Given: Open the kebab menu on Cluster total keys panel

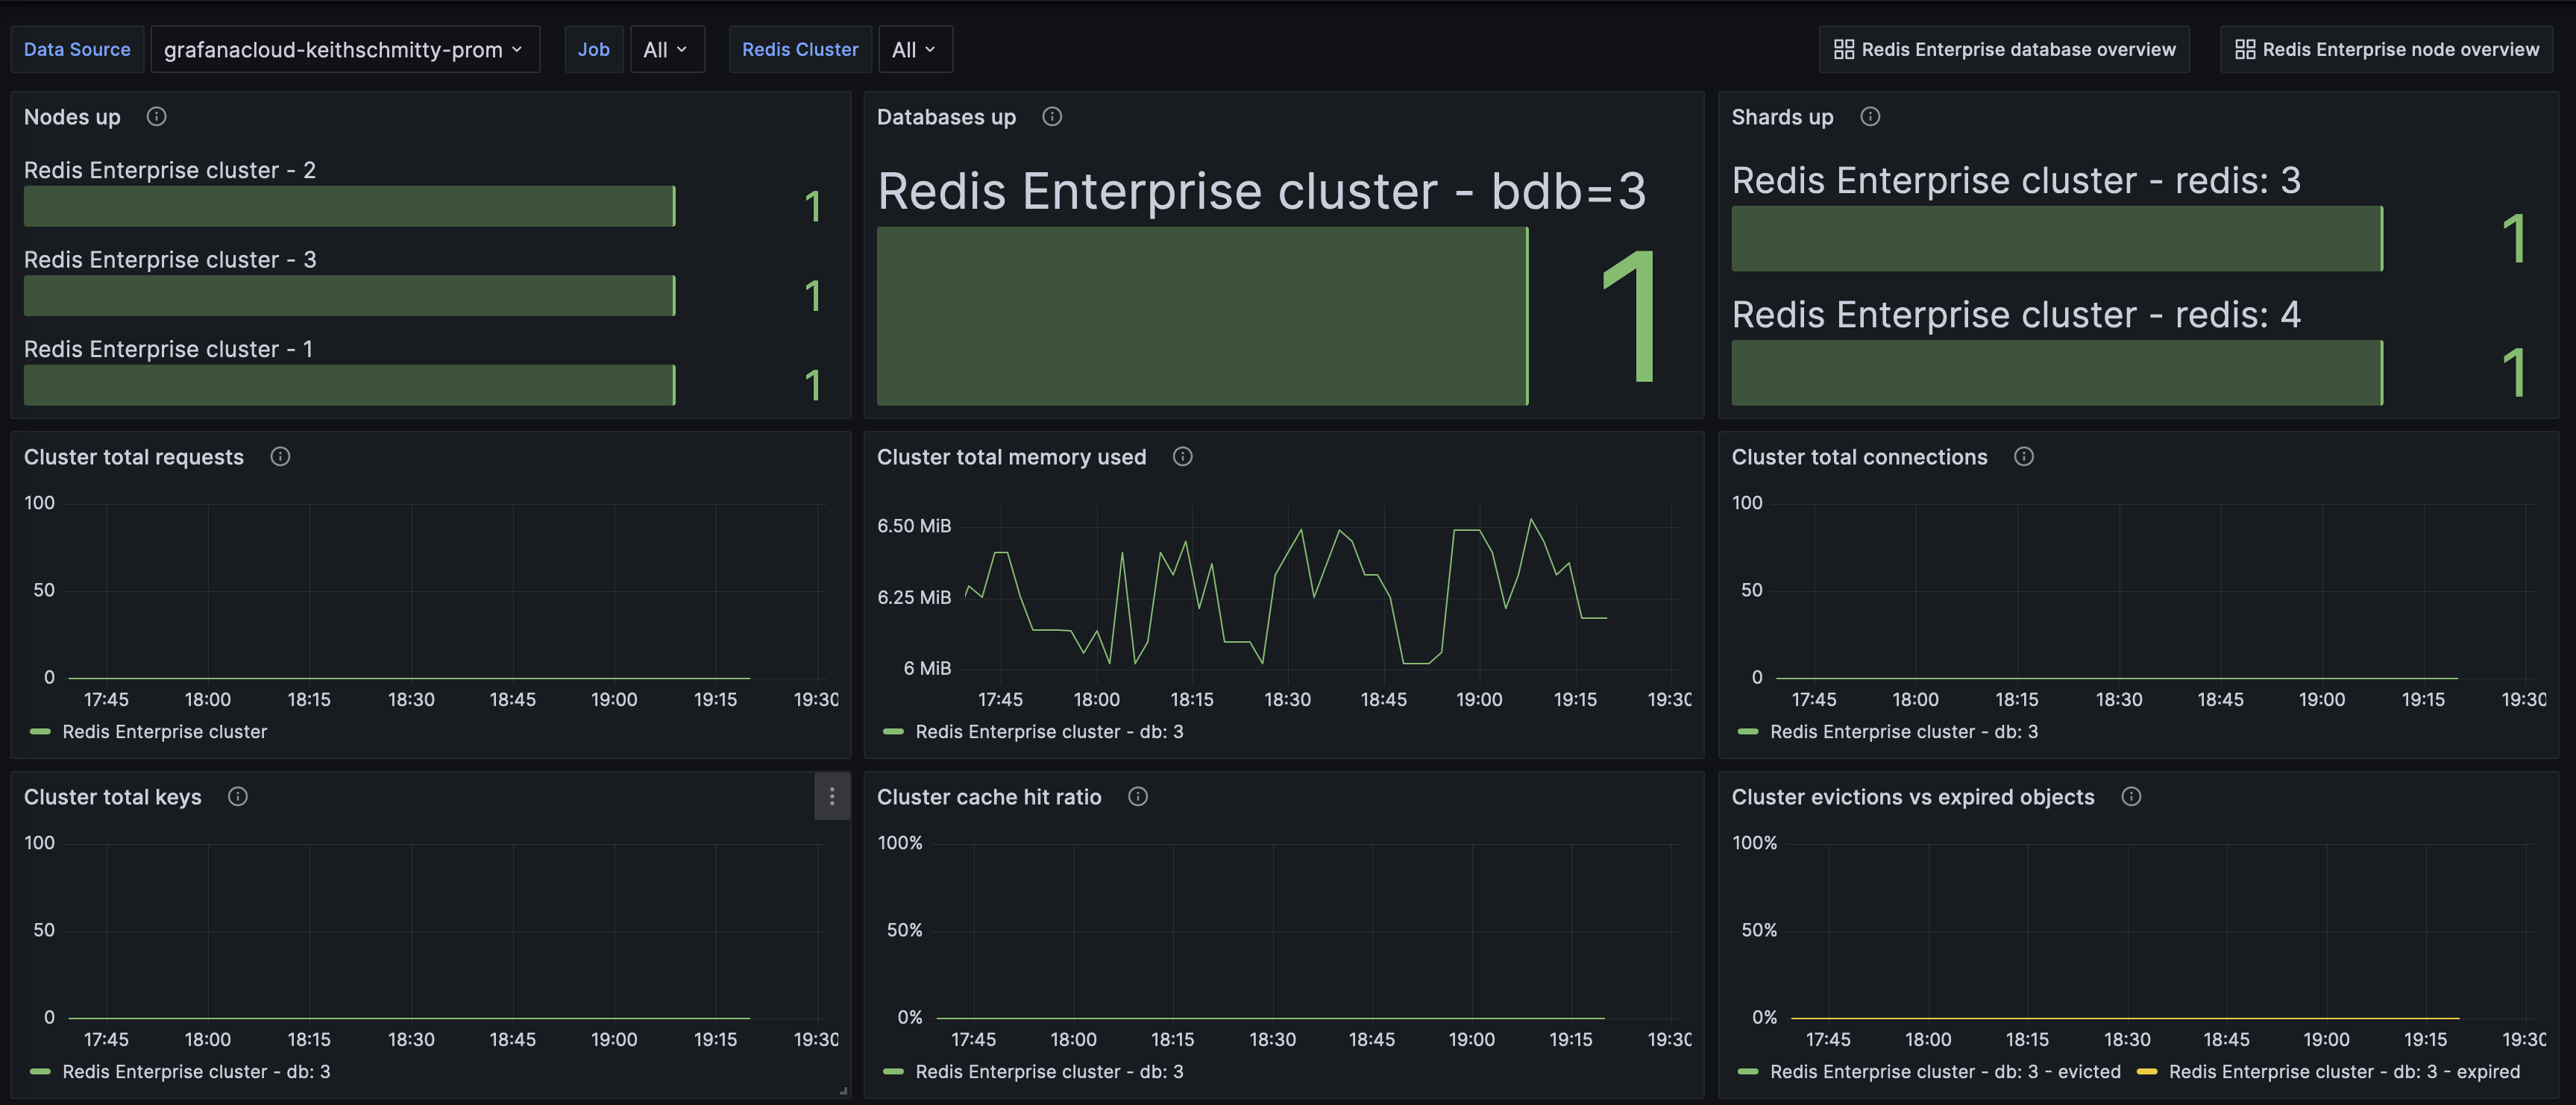Looking at the screenshot, I should point(832,796).
